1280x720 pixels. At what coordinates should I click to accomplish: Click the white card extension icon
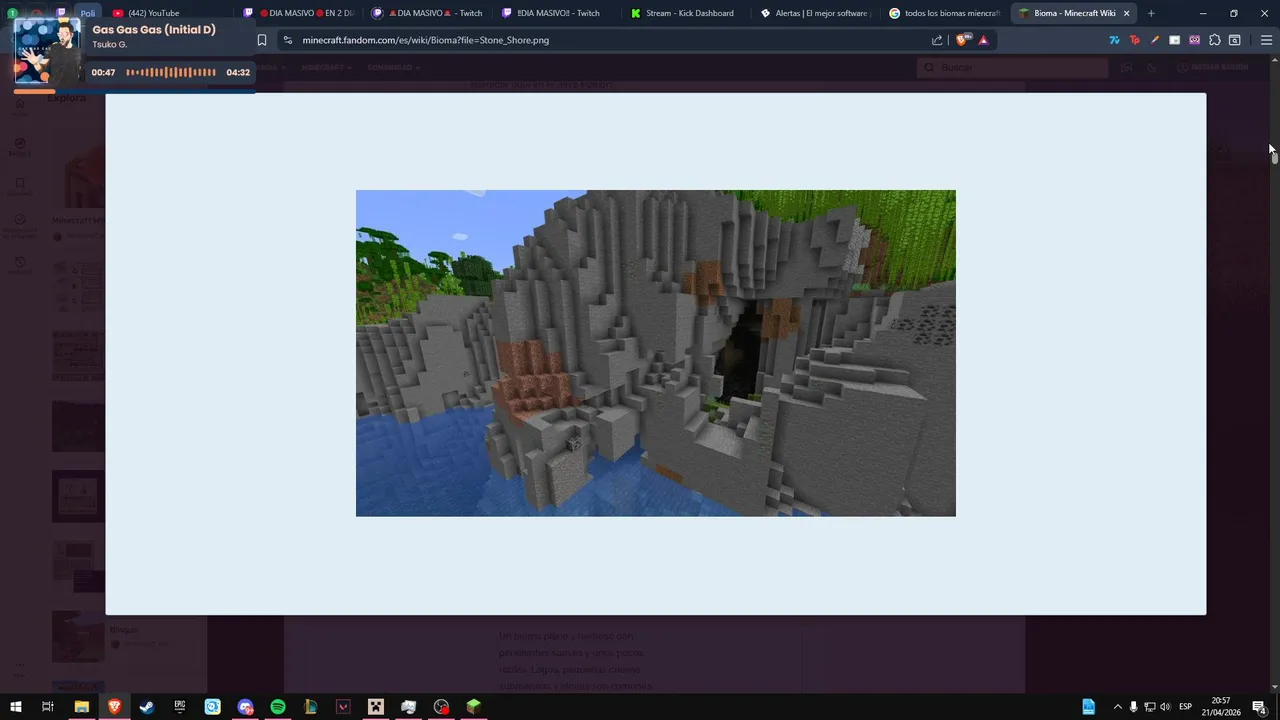(1174, 40)
